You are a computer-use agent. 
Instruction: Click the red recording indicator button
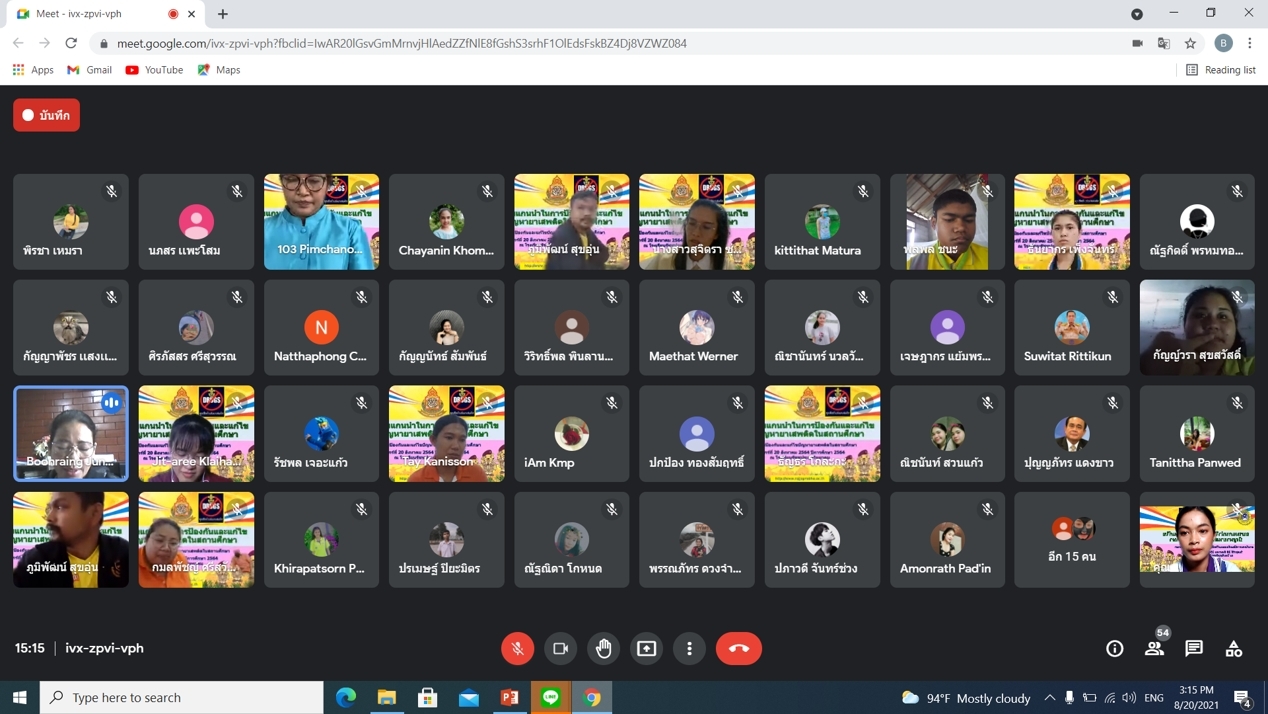click(x=46, y=115)
